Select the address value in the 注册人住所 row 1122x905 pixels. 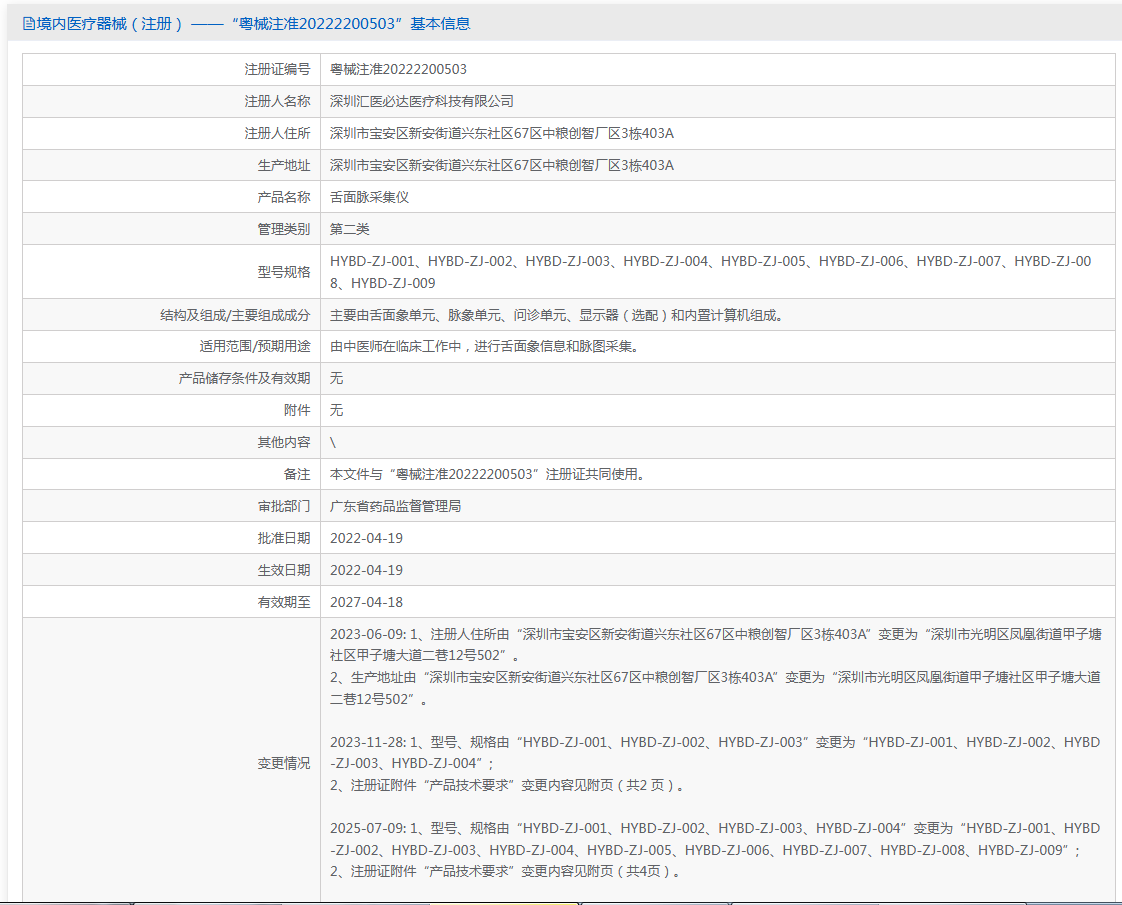[502, 134]
